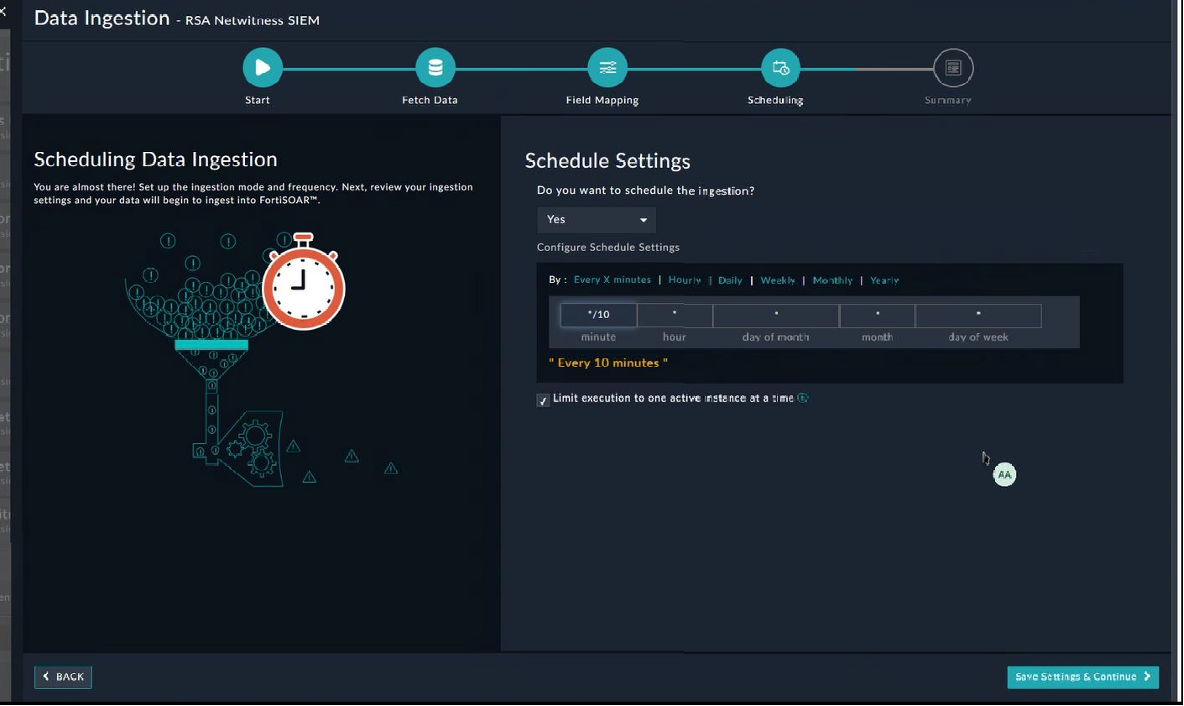Select the Every X minutes schedule option
The width and height of the screenshot is (1184, 706).
(612, 280)
